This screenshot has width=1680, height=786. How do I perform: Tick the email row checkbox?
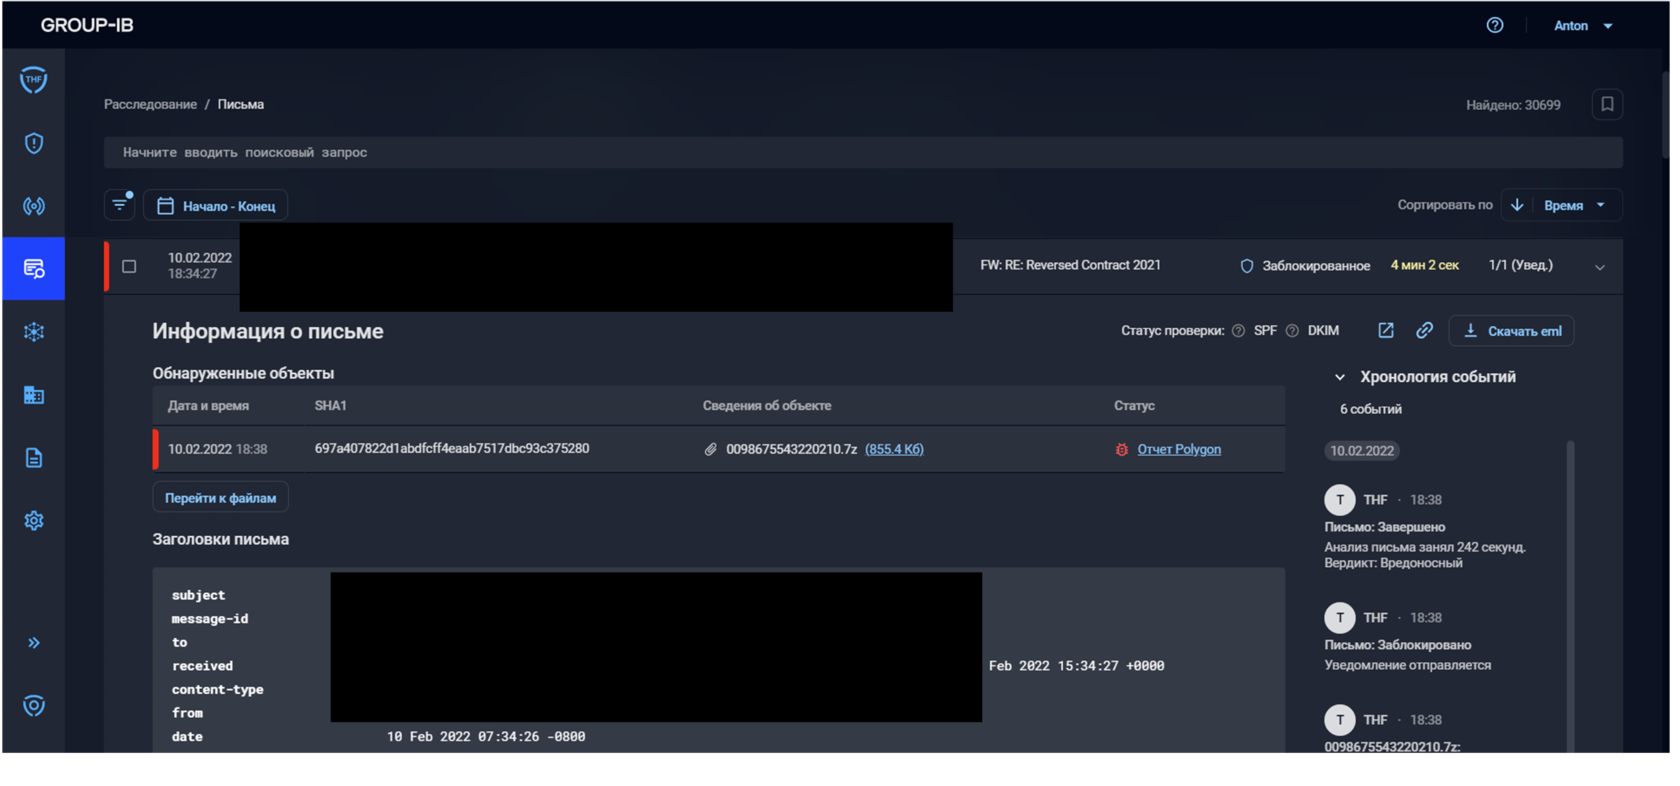point(129,266)
